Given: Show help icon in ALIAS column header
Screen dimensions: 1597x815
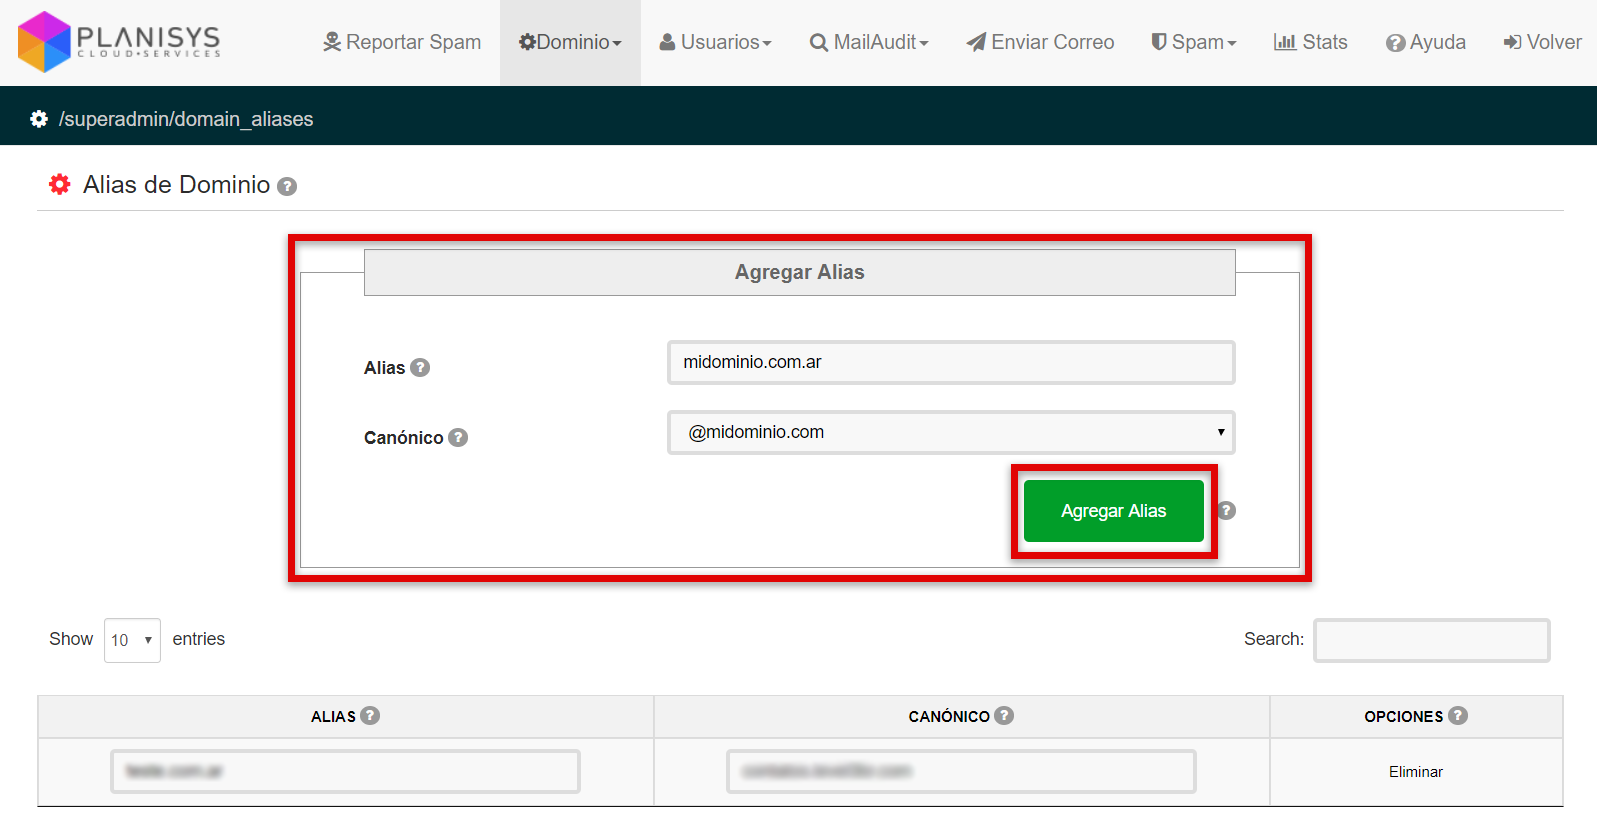Looking at the screenshot, I should coord(370,715).
